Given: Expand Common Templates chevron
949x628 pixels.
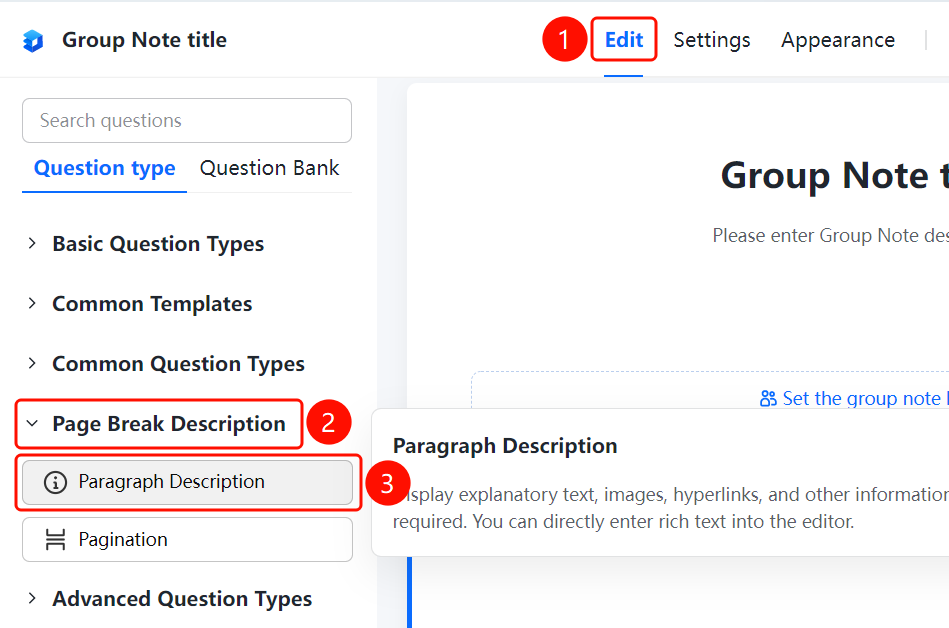Looking at the screenshot, I should (x=32, y=303).
